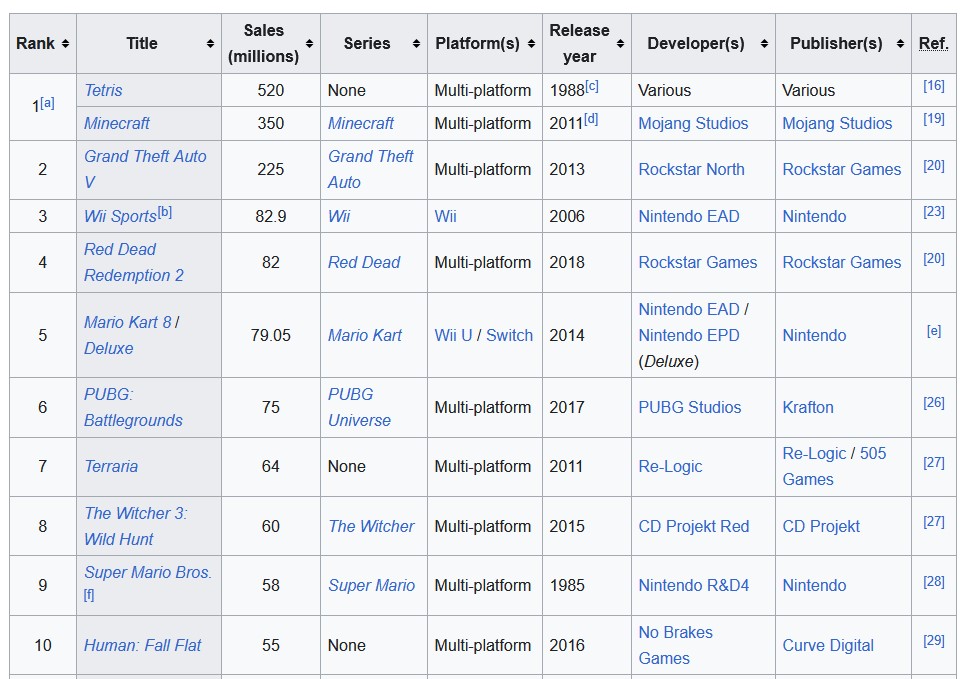
Task: Open the Tetris title link
Action: pos(103,90)
